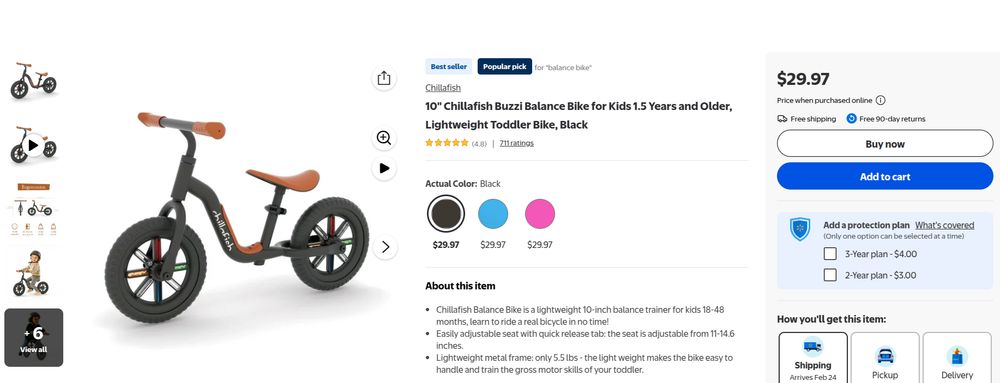The image size is (1000, 383).
Task: Click the share icon above product image
Action: click(x=383, y=78)
